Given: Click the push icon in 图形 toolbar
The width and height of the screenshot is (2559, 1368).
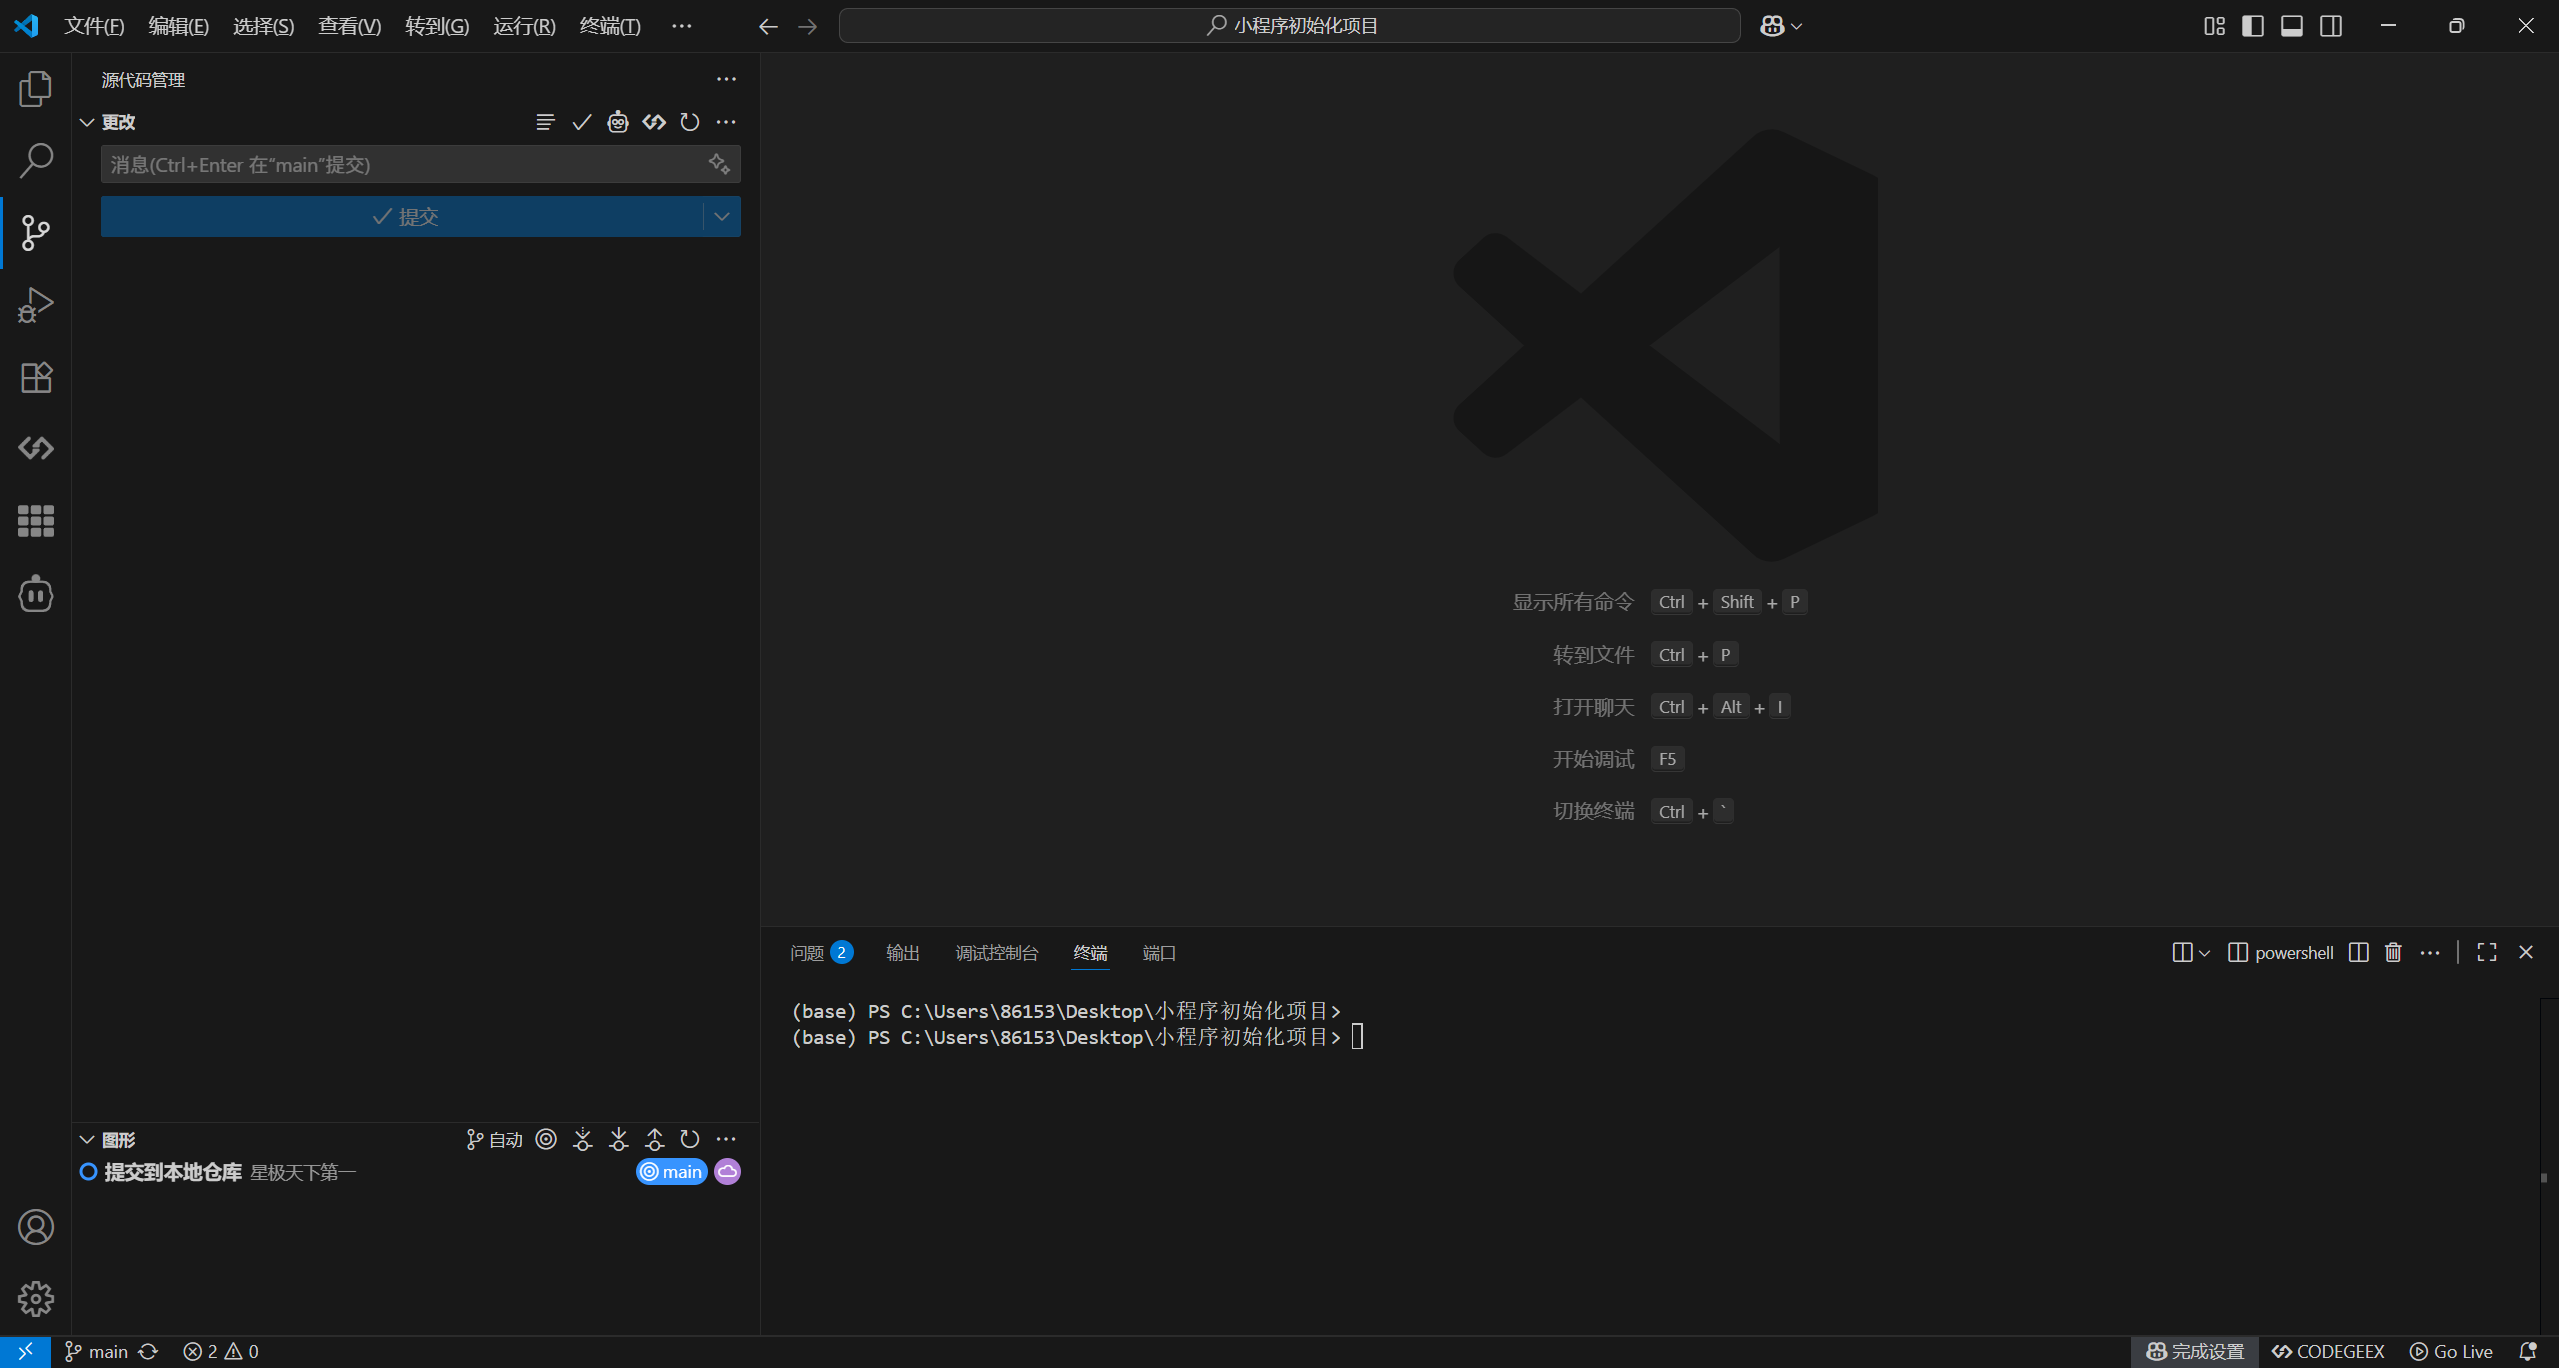Looking at the screenshot, I should point(655,1139).
